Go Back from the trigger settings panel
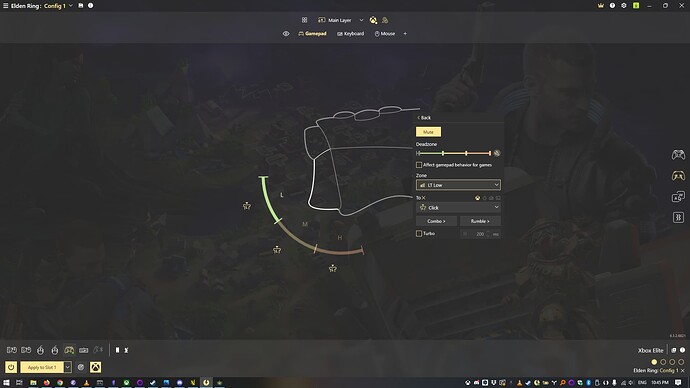 coord(424,118)
